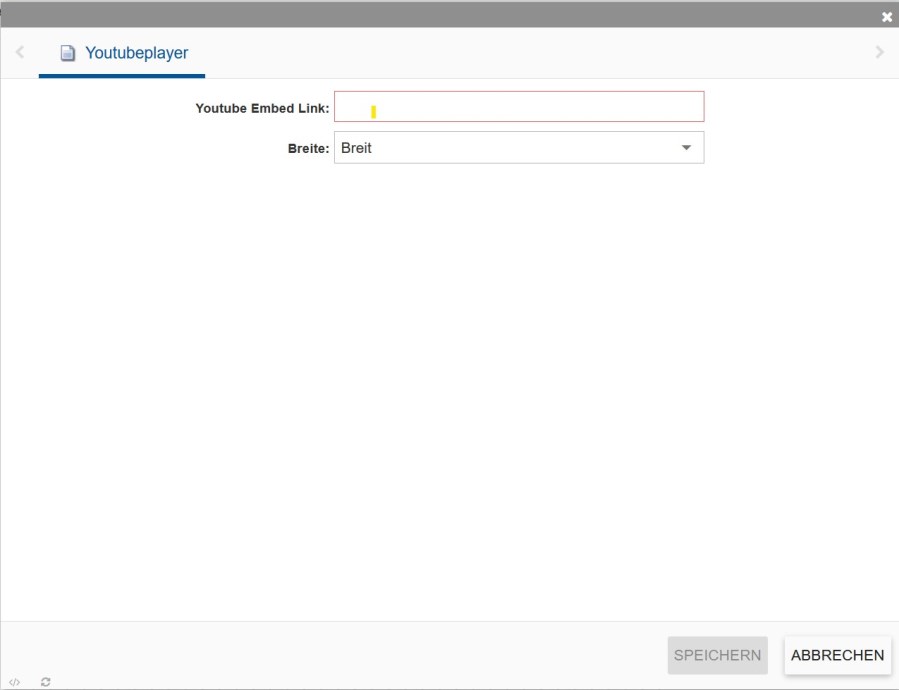
Task: Click the Breite field label
Action: click(x=310, y=147)
